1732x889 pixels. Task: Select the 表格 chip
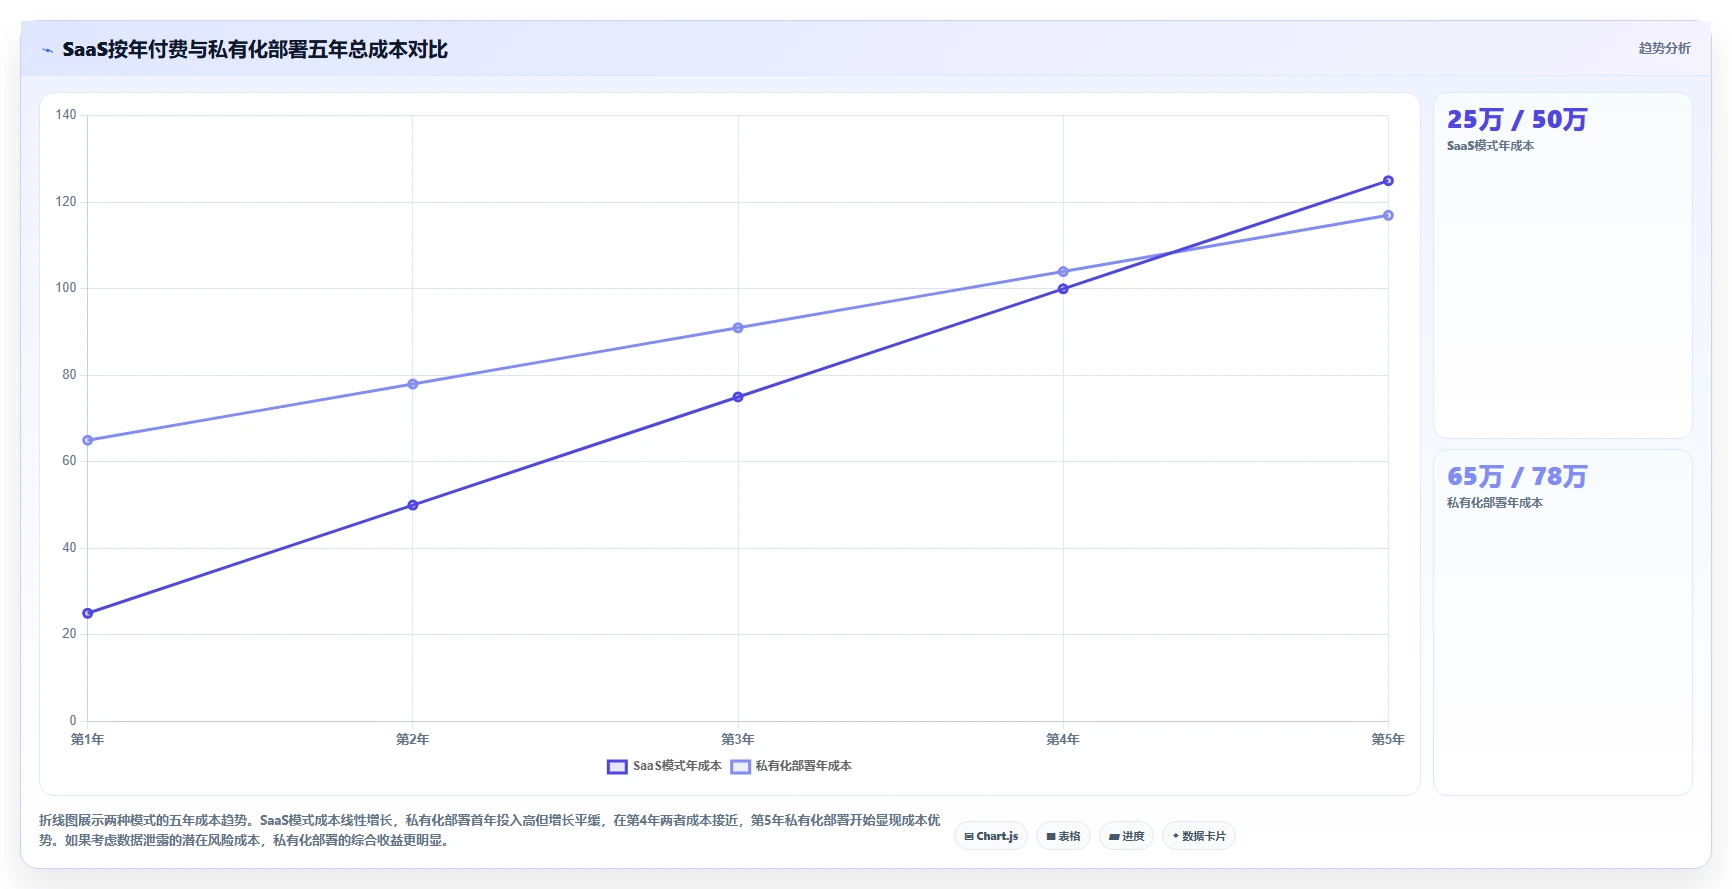coord(1063,836)
